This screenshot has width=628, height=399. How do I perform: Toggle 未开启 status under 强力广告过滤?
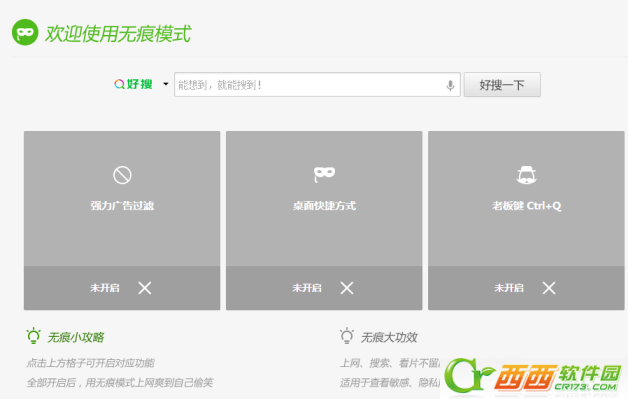coord(105,288)
